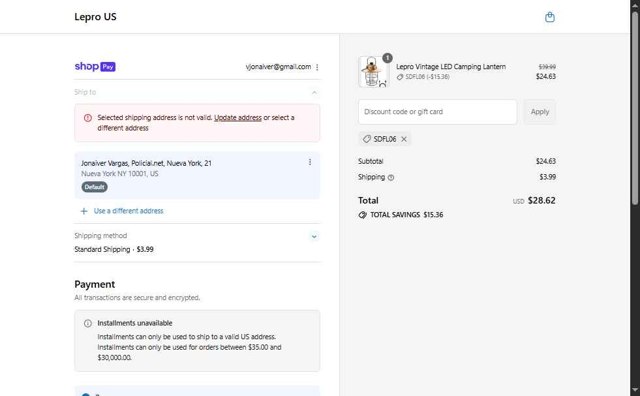This screenshot has width=640, height=396.
Task: Click the scrollbar down arrow
Action: 635,390
